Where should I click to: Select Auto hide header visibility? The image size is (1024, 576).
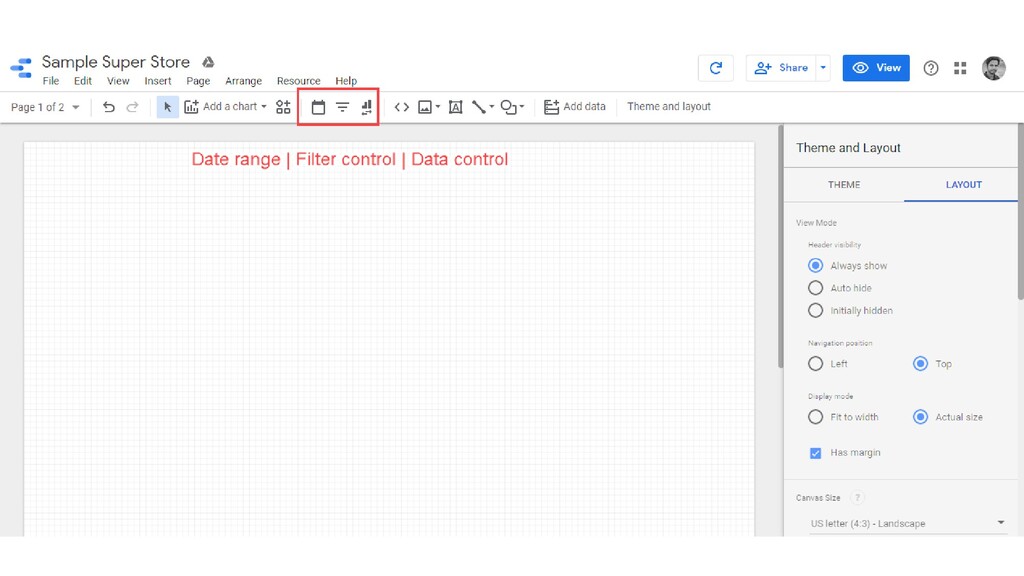click(x=815, y=288)
